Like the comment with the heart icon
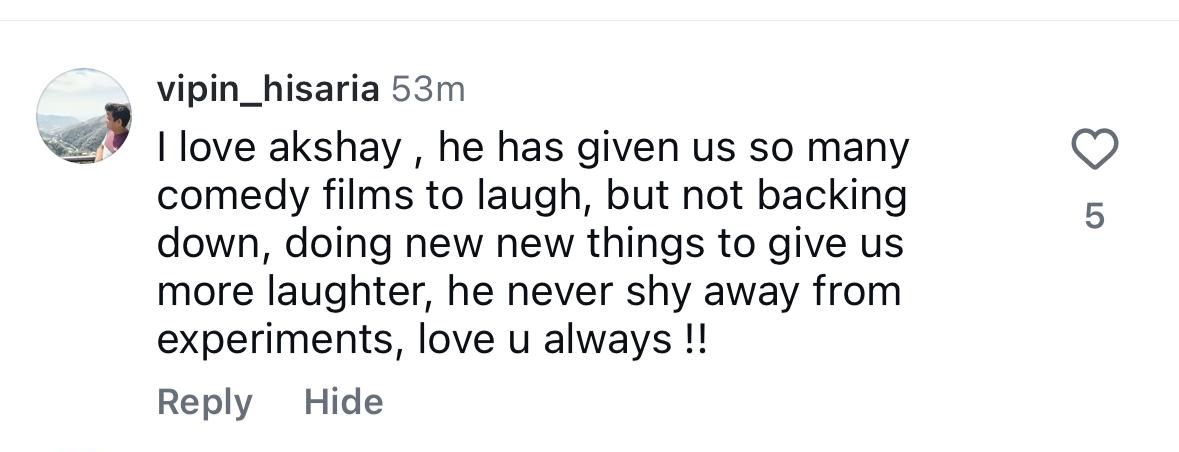1179x452 pixels. (1094, 149)
